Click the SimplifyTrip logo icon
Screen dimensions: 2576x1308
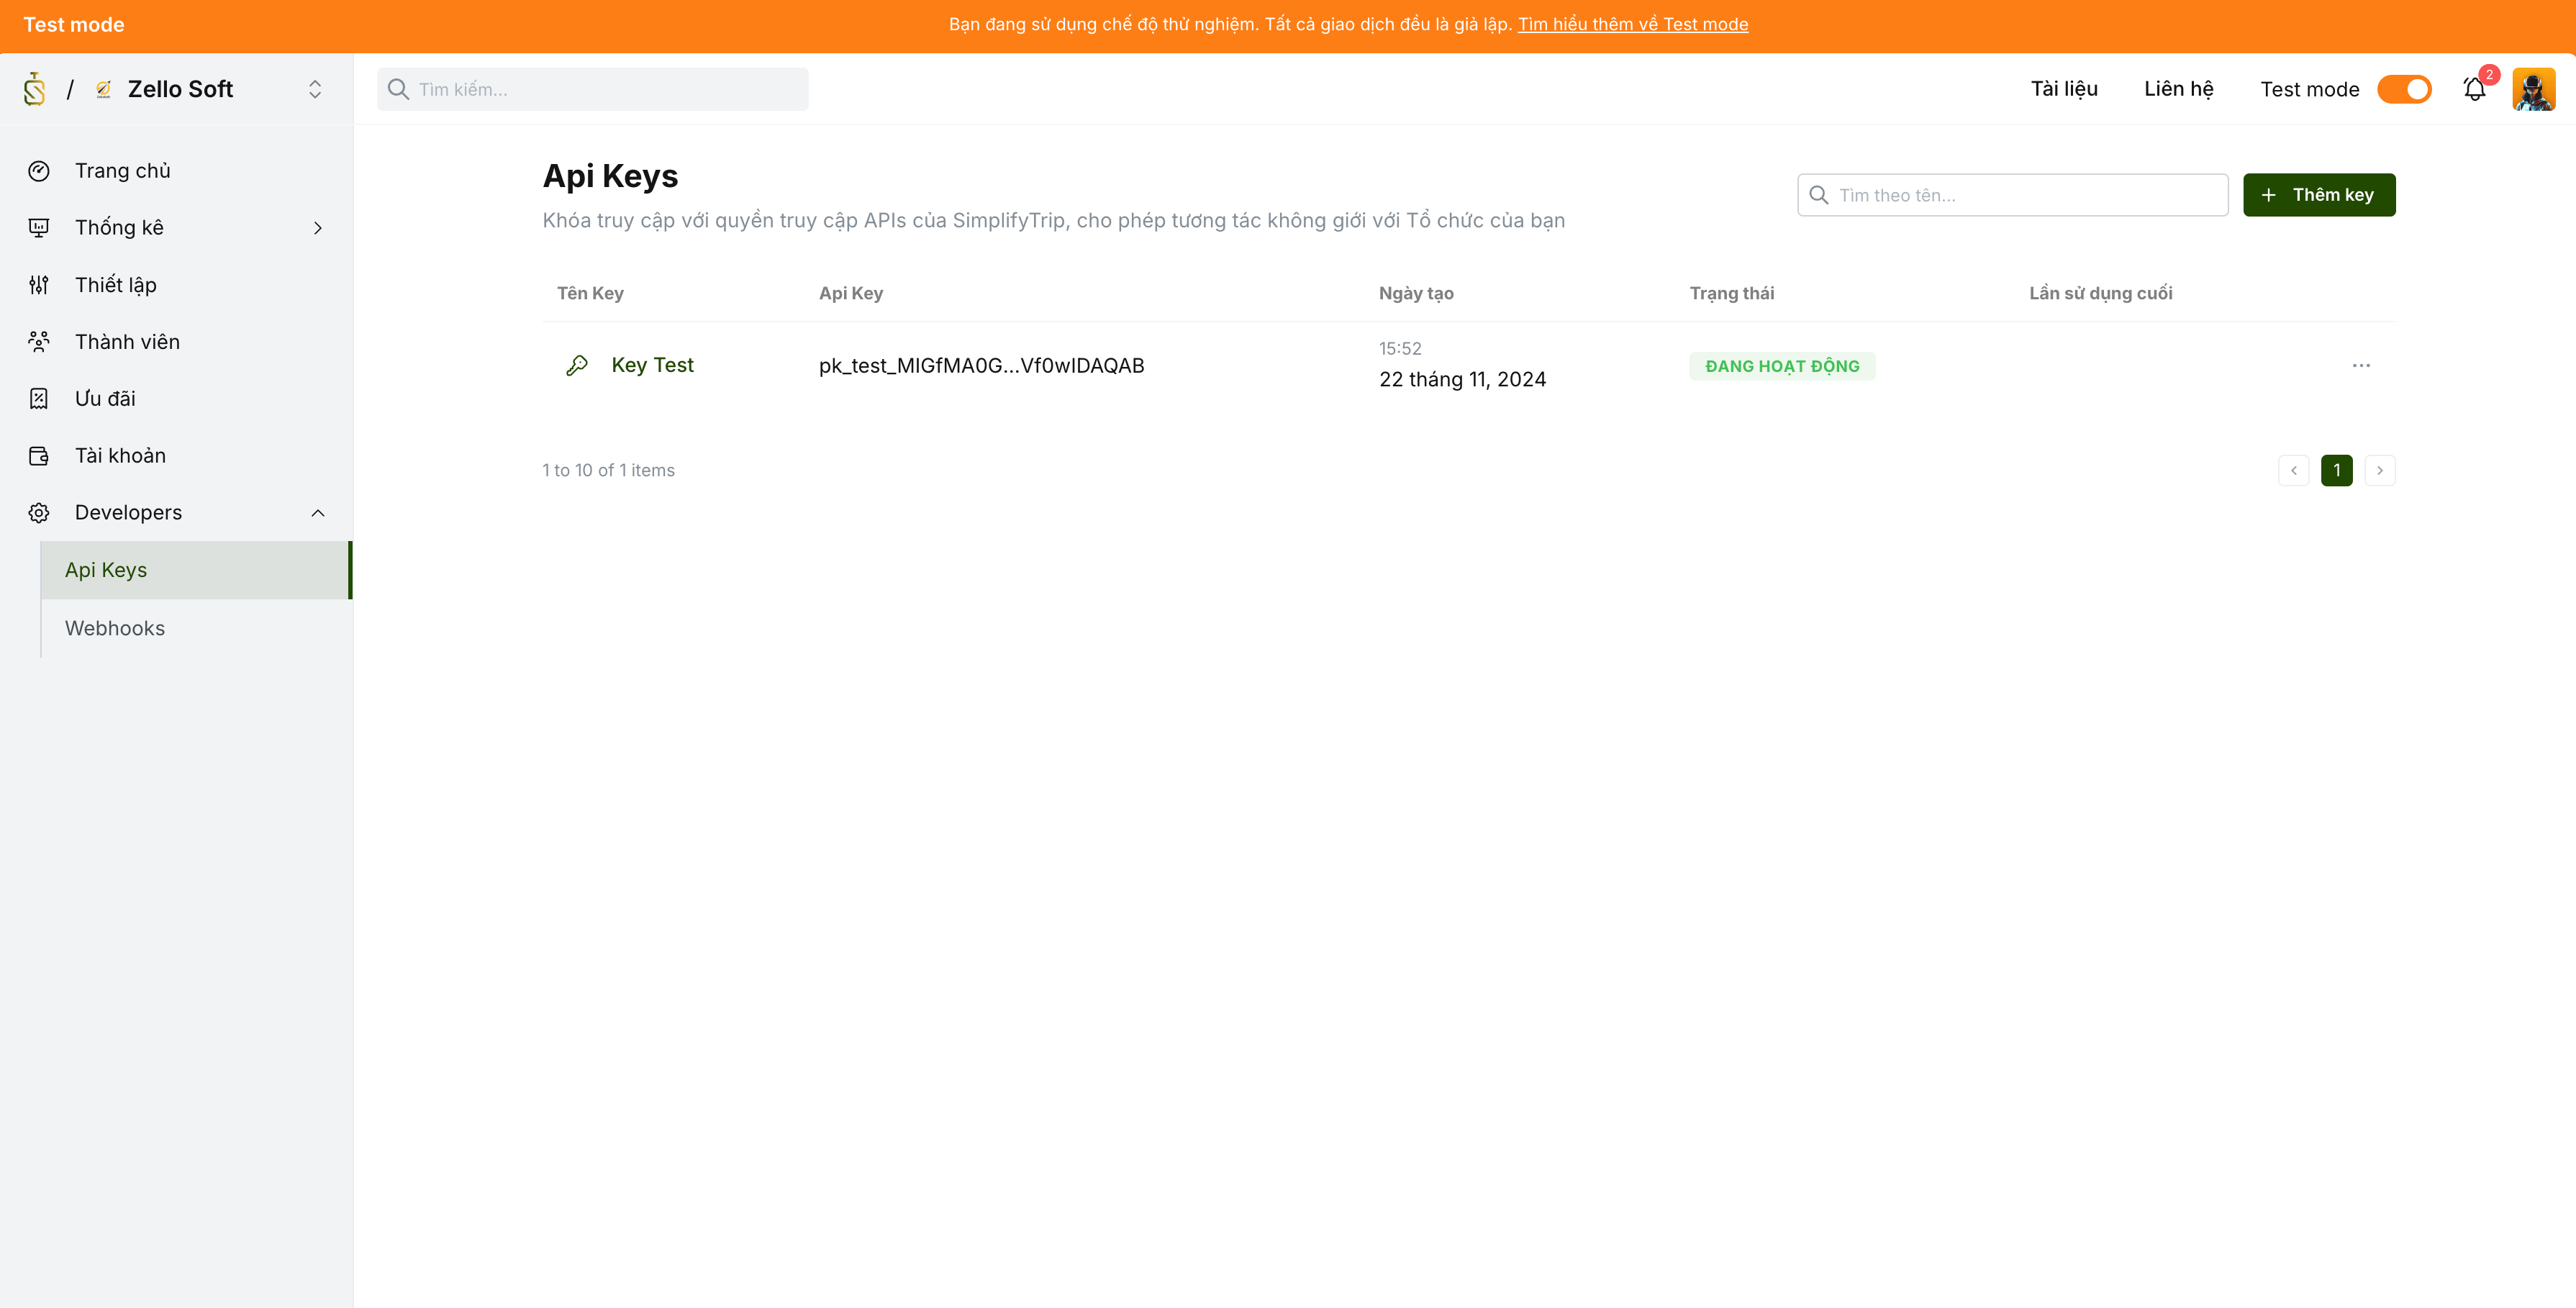tap(35, 89)
